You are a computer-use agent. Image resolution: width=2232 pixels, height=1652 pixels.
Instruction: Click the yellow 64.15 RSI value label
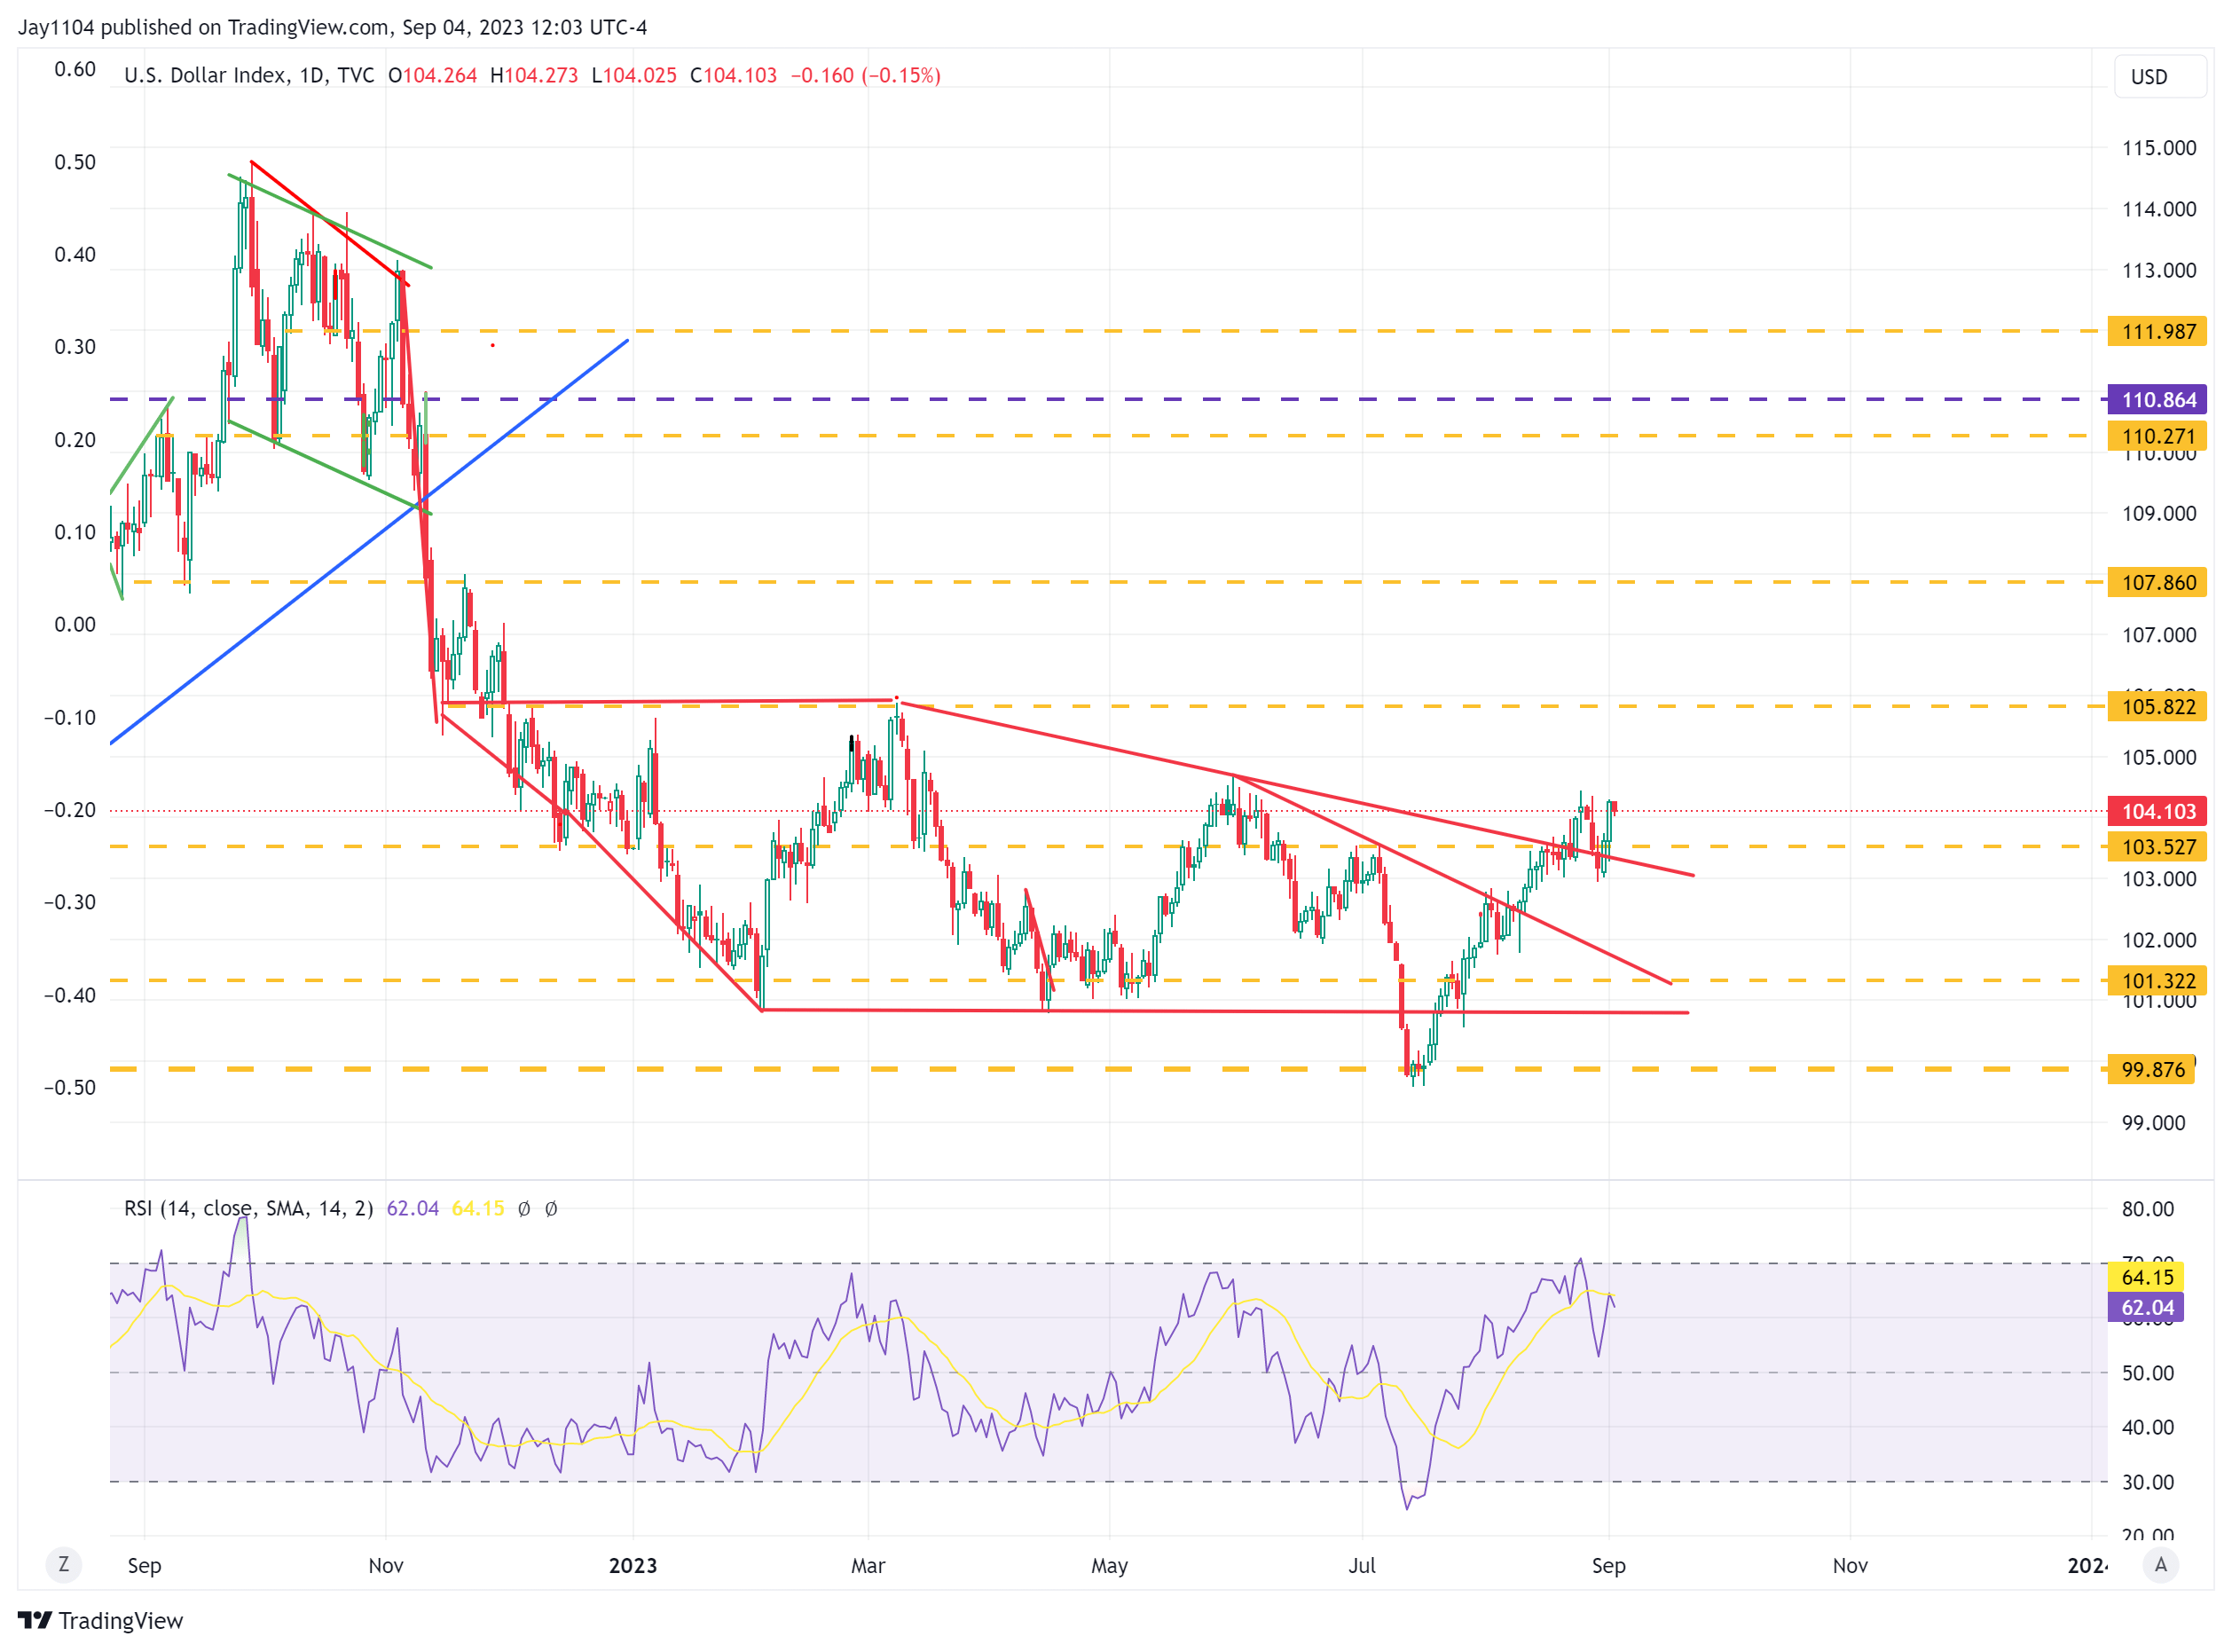(2146, 1276)
